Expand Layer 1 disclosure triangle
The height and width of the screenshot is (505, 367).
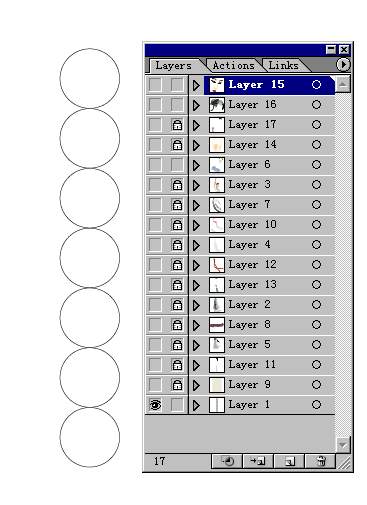pos(196,405)
